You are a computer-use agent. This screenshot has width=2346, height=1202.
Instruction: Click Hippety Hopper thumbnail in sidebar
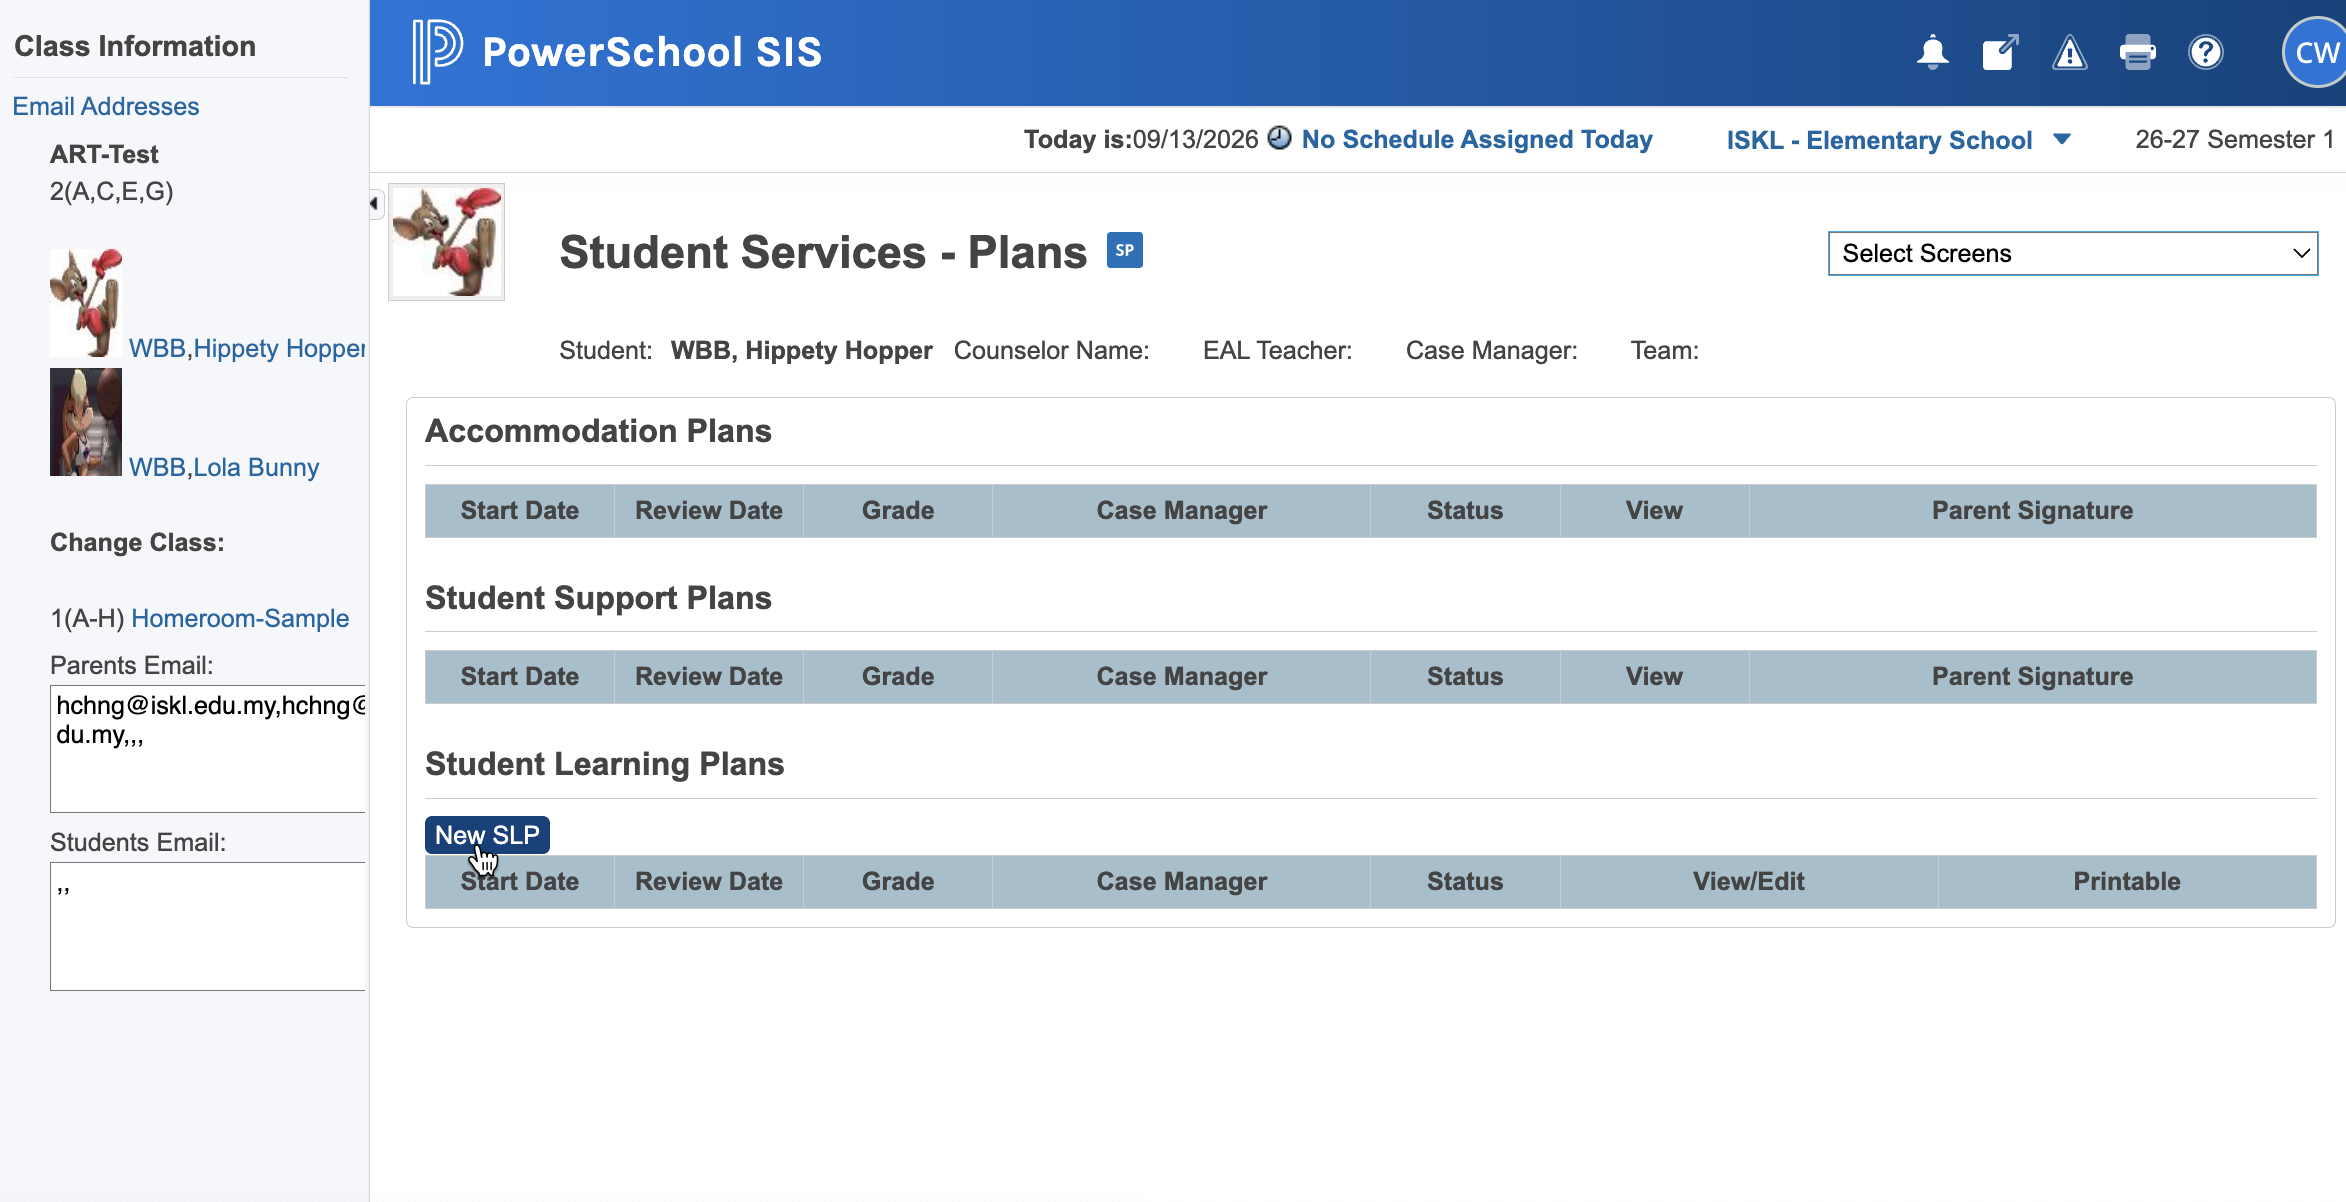click(86, 303)
